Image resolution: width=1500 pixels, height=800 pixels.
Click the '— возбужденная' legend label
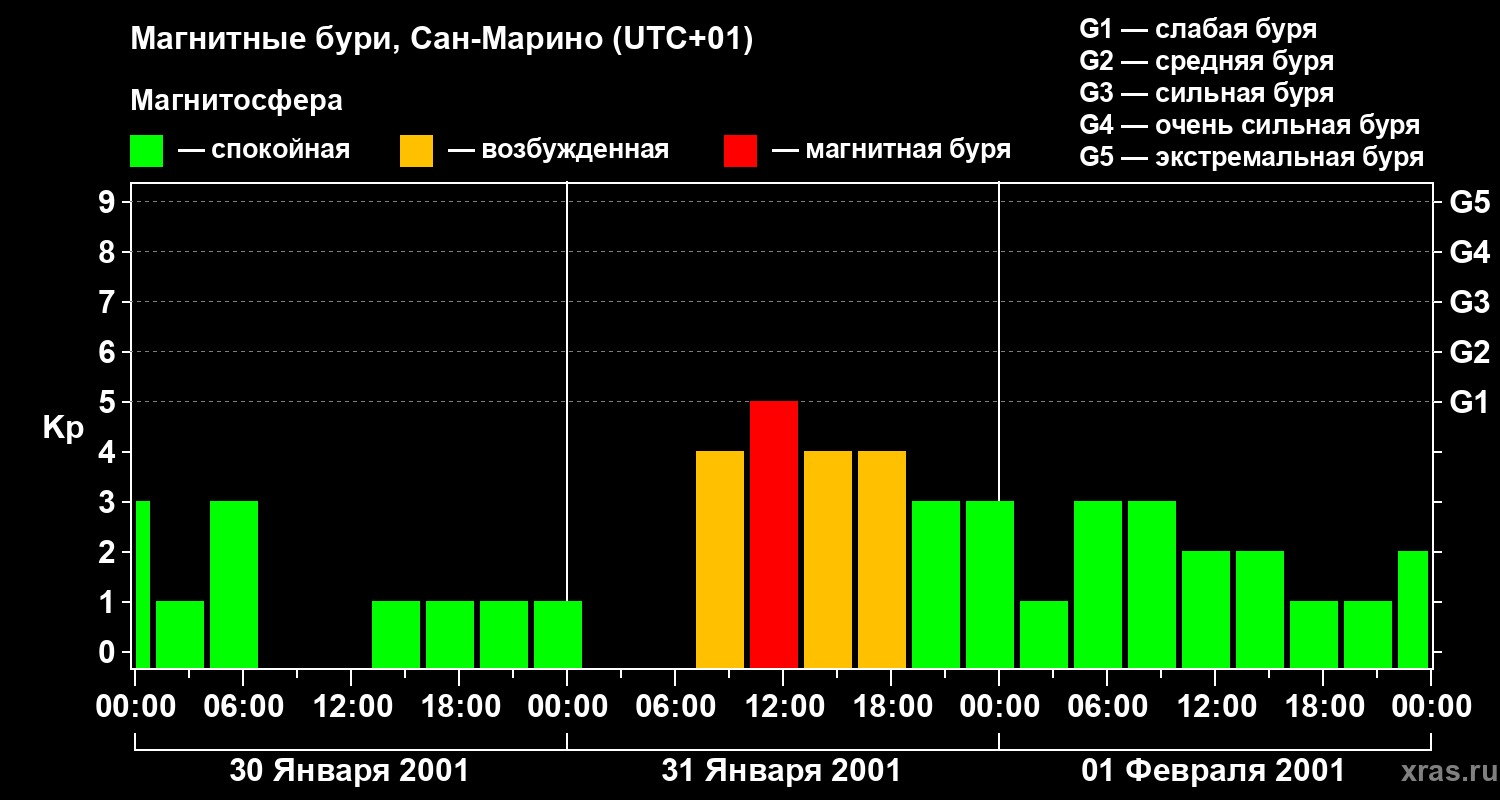click(558, 151)
